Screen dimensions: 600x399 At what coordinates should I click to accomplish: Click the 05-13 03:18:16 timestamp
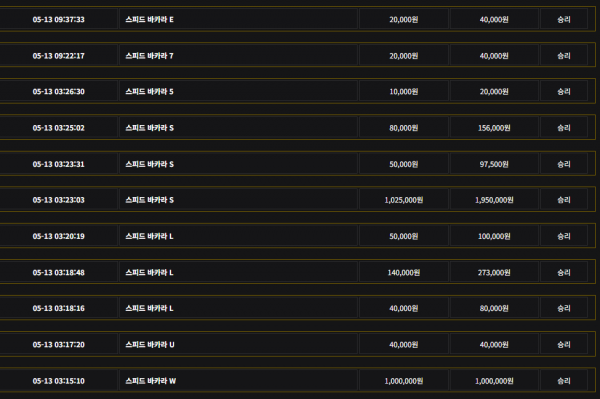pyautogui.click(x=59, y=308)
